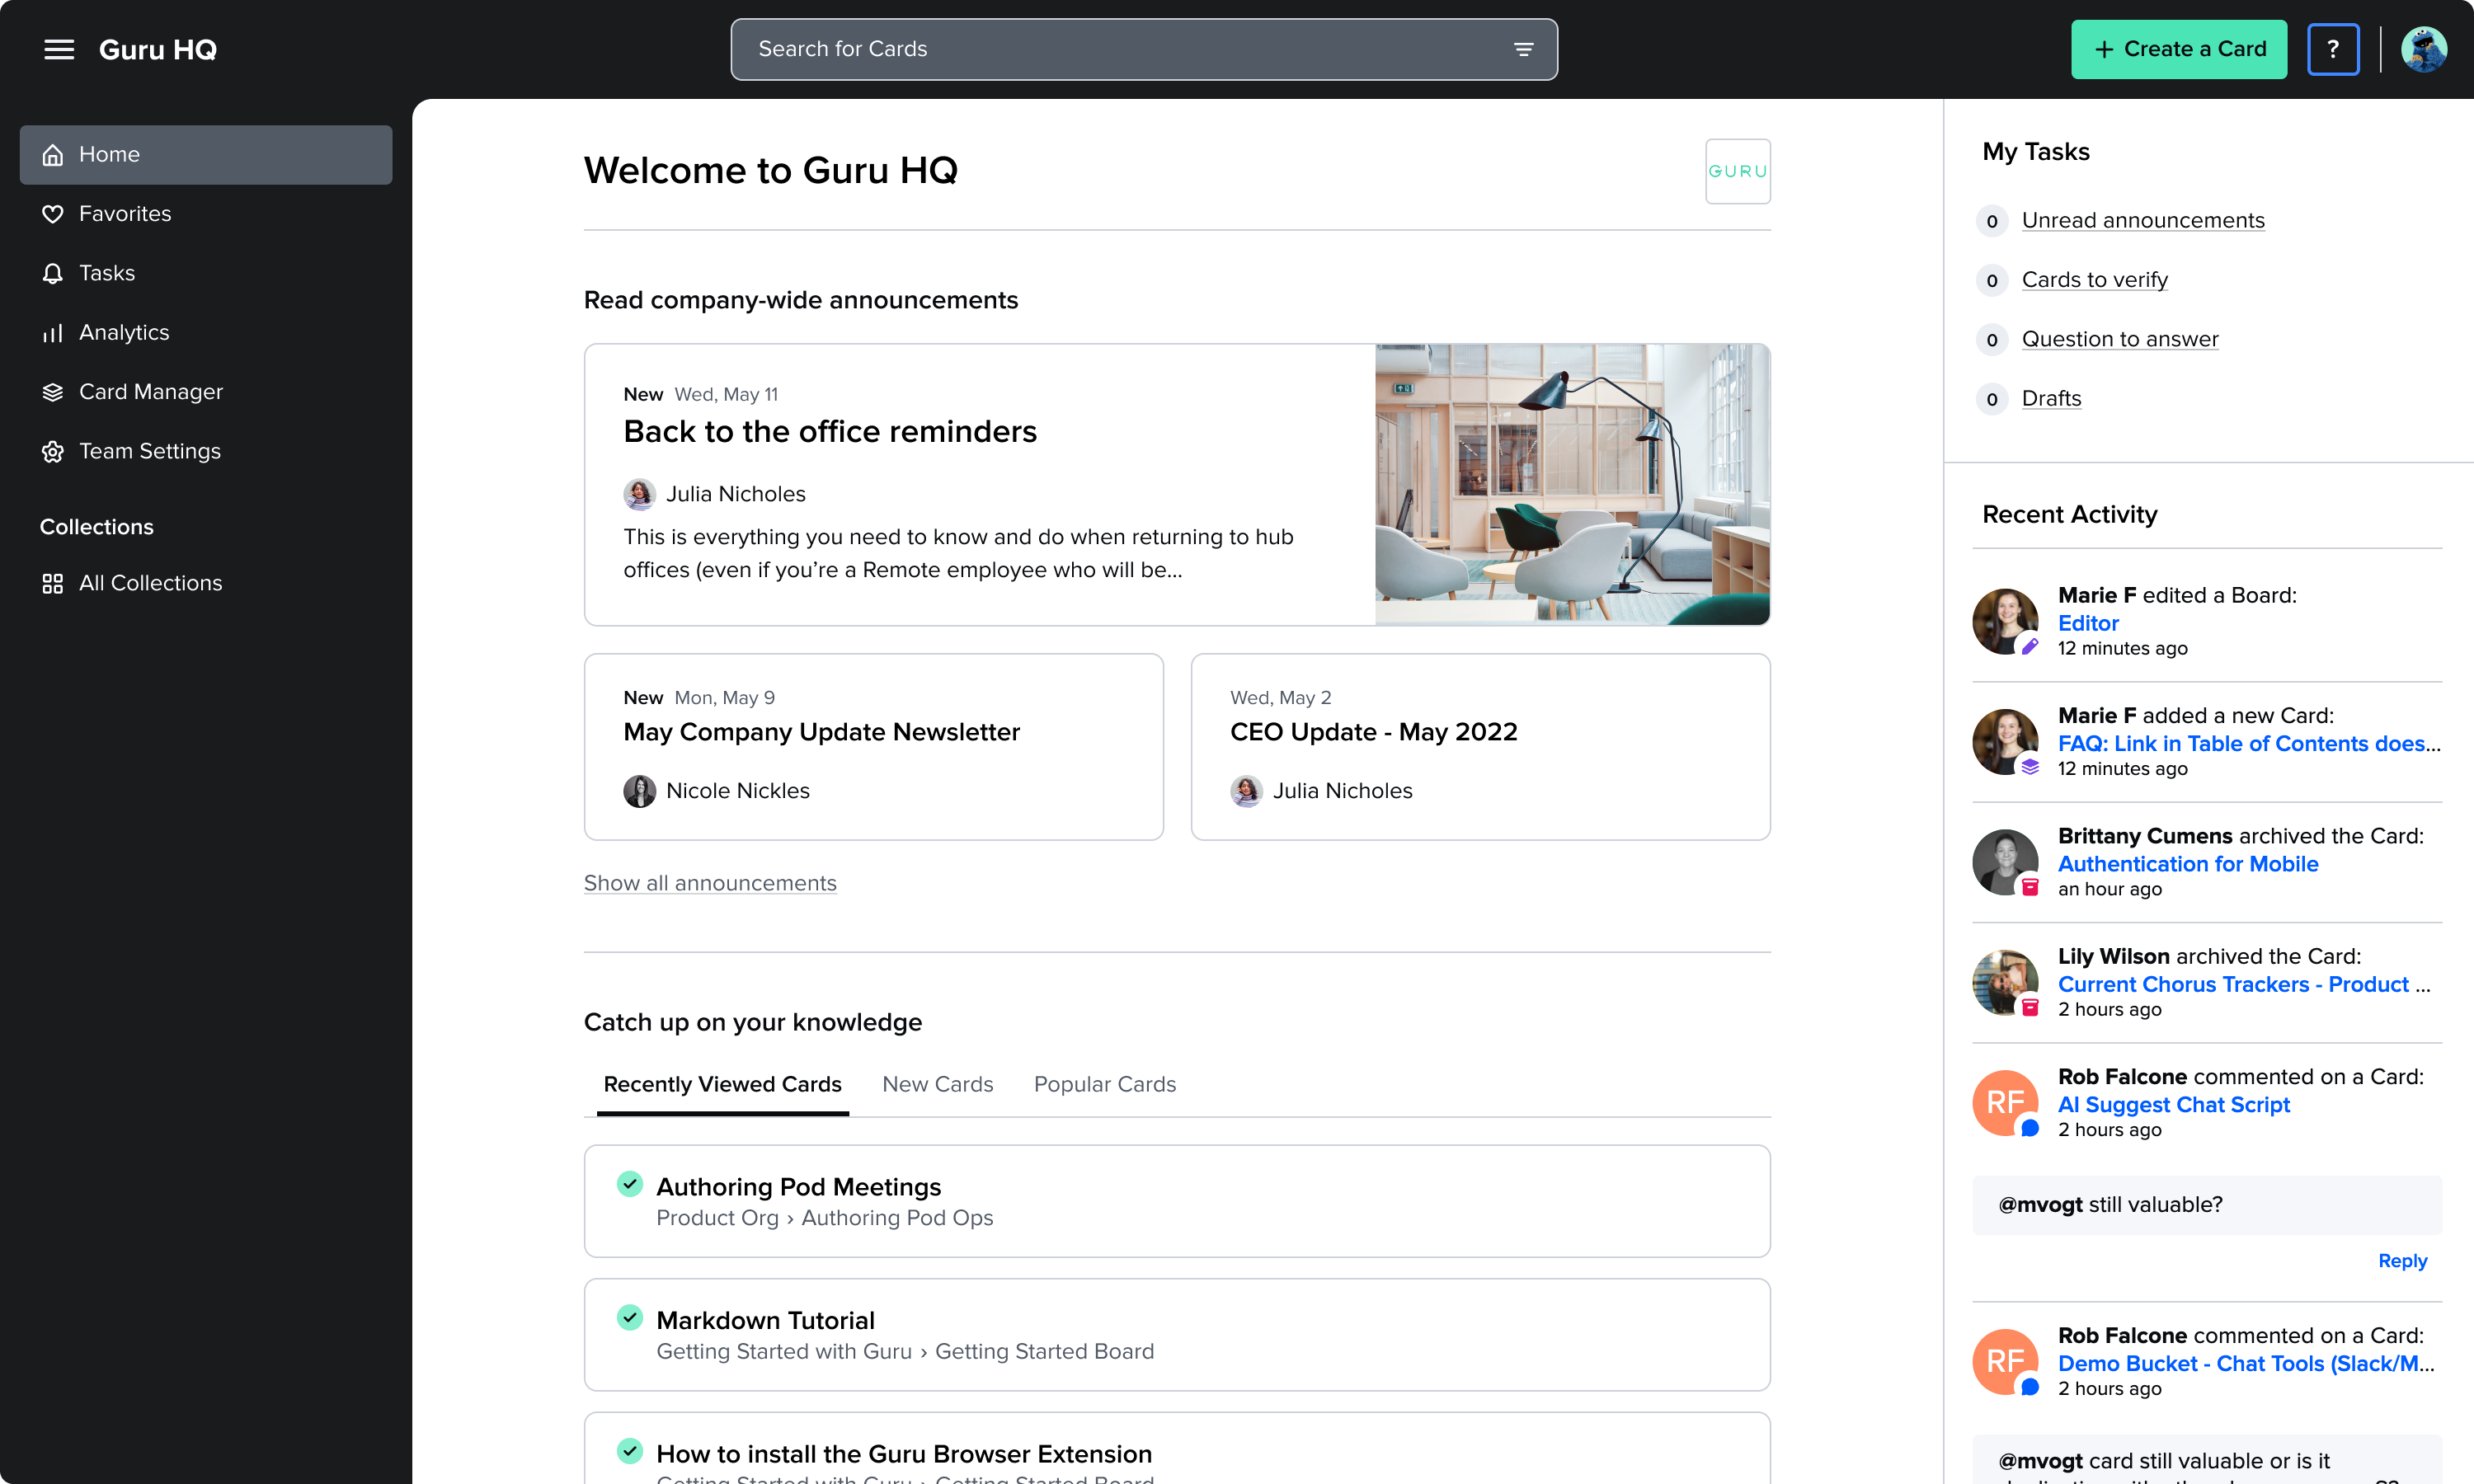
Task: Click the Analytics bar chart icon
Action: (53, 333)
